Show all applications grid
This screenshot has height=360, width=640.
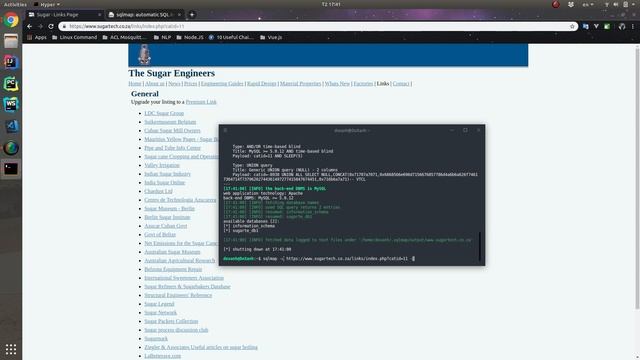(x=11, y=349)
